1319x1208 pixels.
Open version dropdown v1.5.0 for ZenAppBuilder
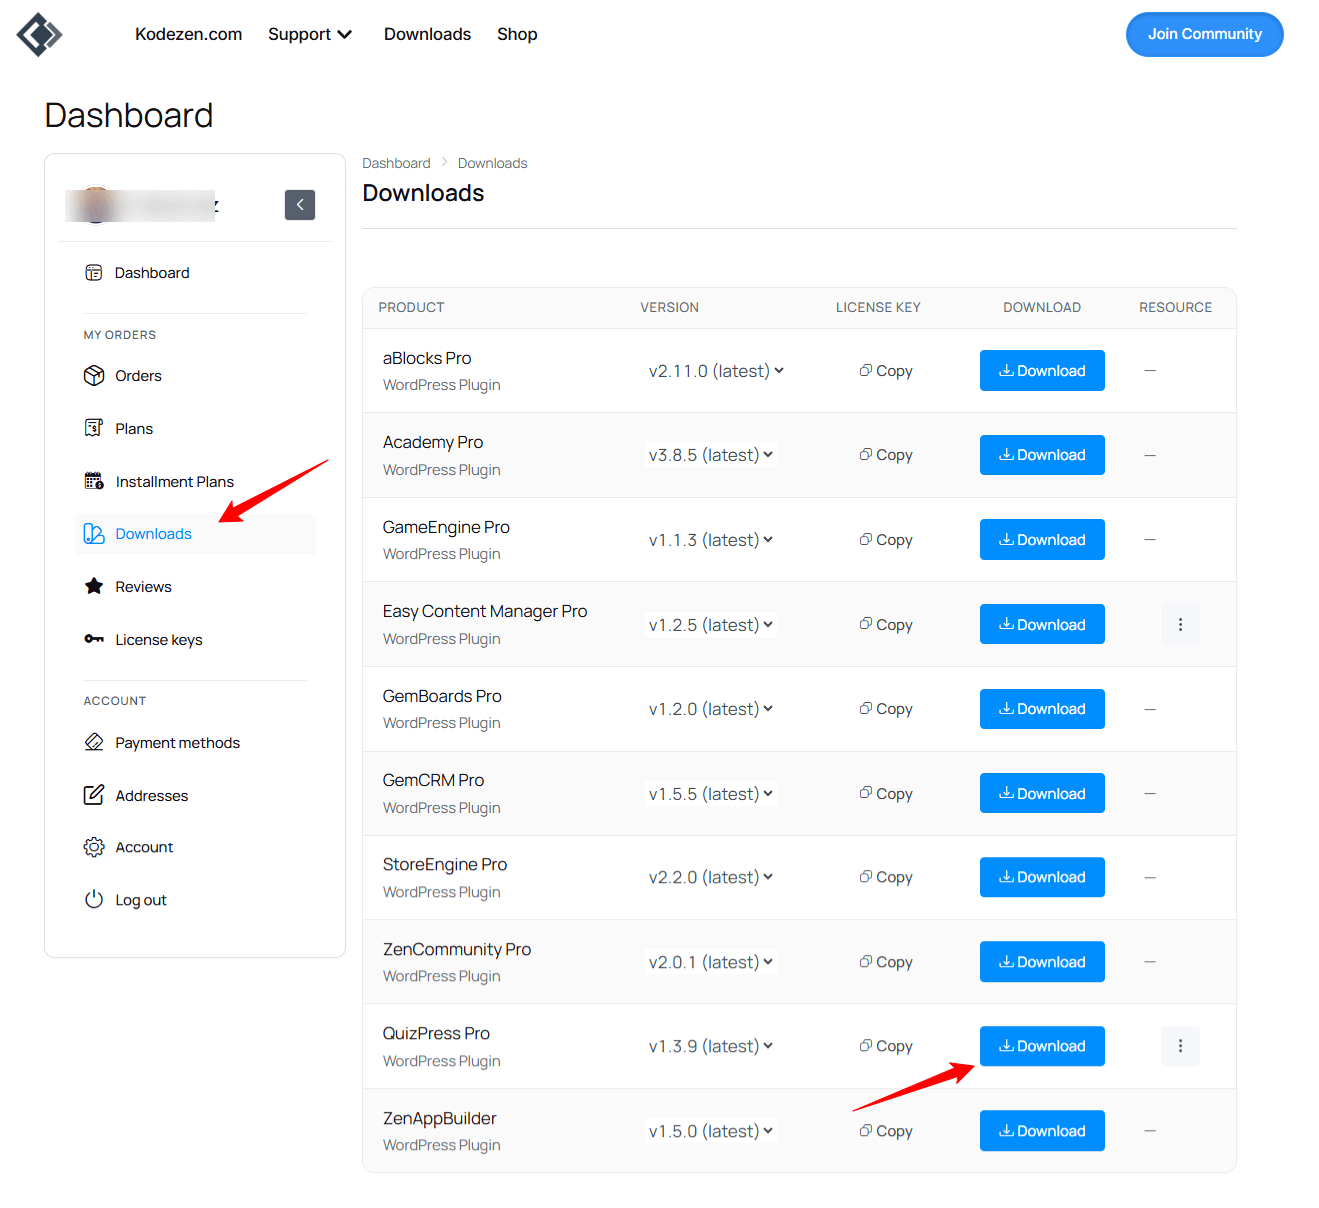pyautogui.click(x=711, y=1131)
